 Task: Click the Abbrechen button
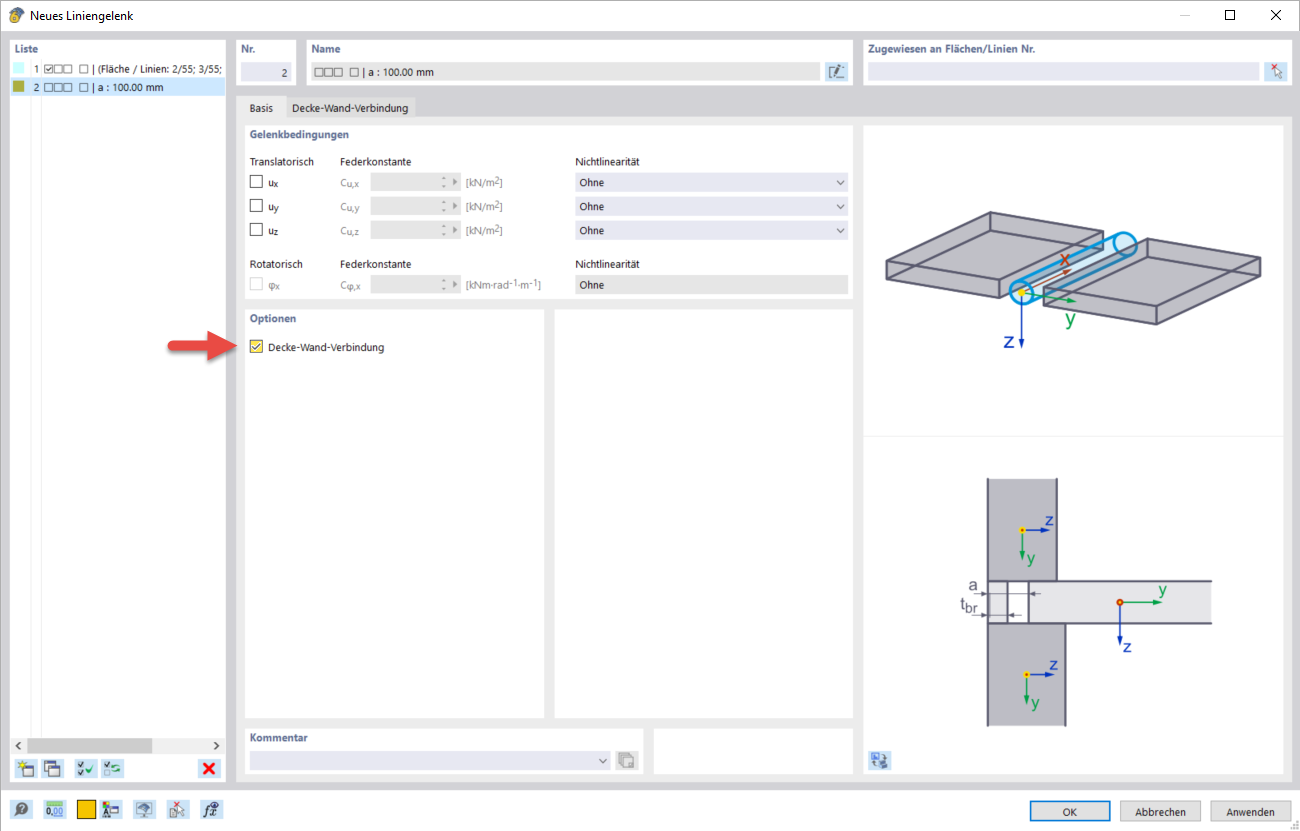click(x=1160, y=812)
